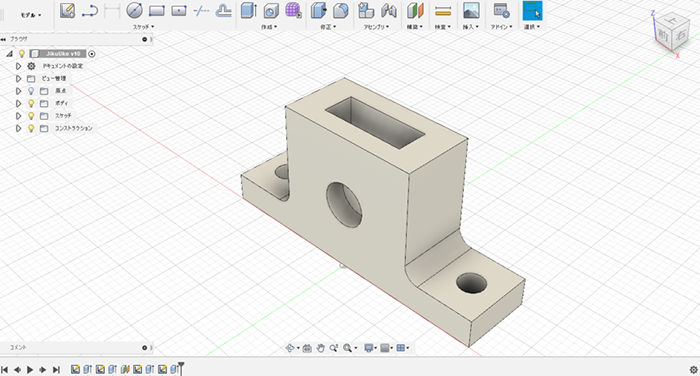This screenshot has height=376, width=700.
Task: Click the ブラウザ panel options dot
Action: [x=145, y=39]
